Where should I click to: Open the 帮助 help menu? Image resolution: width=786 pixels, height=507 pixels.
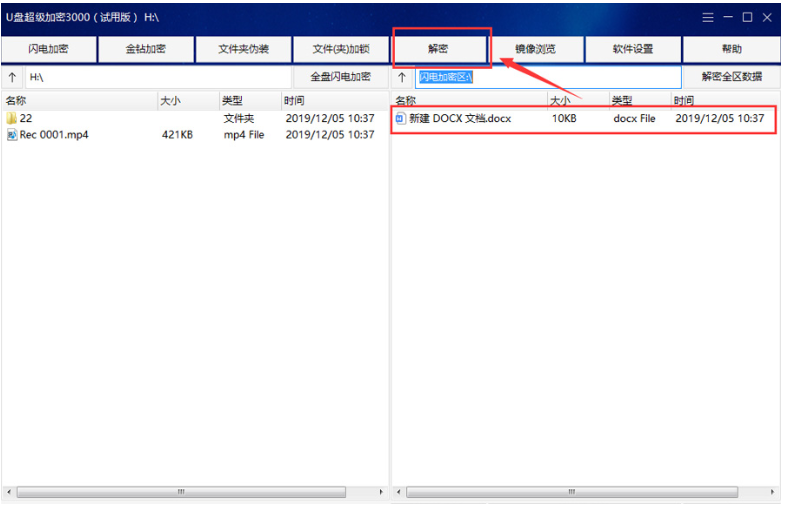tap(731, 49)
